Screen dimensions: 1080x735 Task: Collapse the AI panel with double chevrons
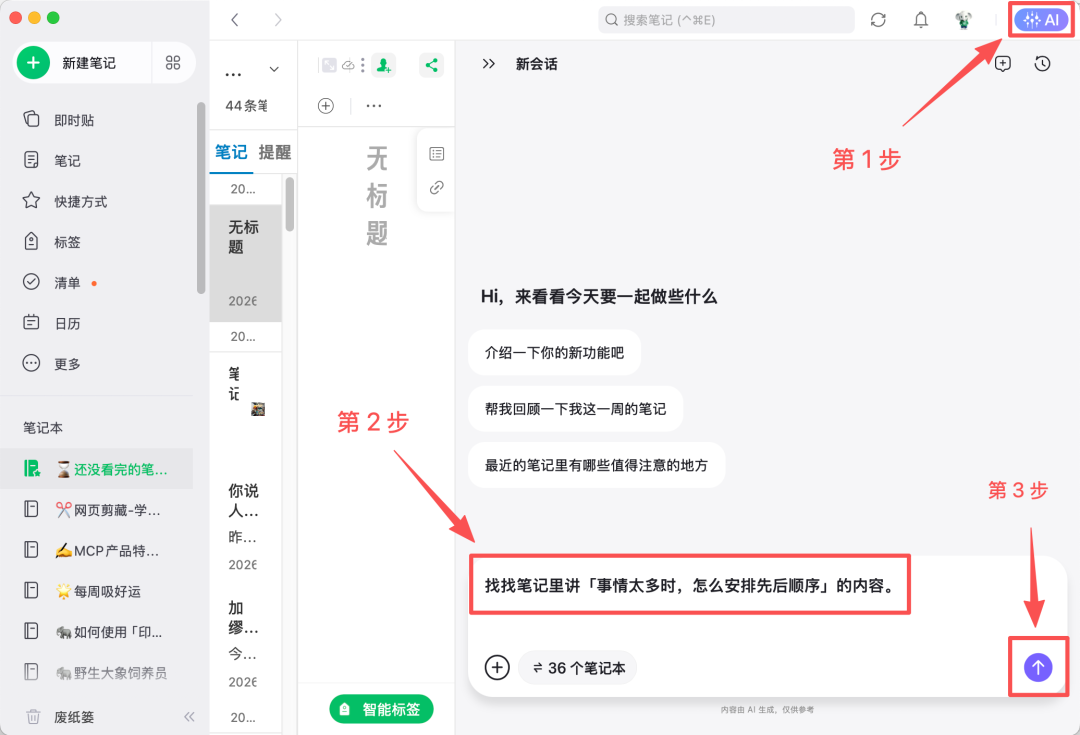[488, 64]
